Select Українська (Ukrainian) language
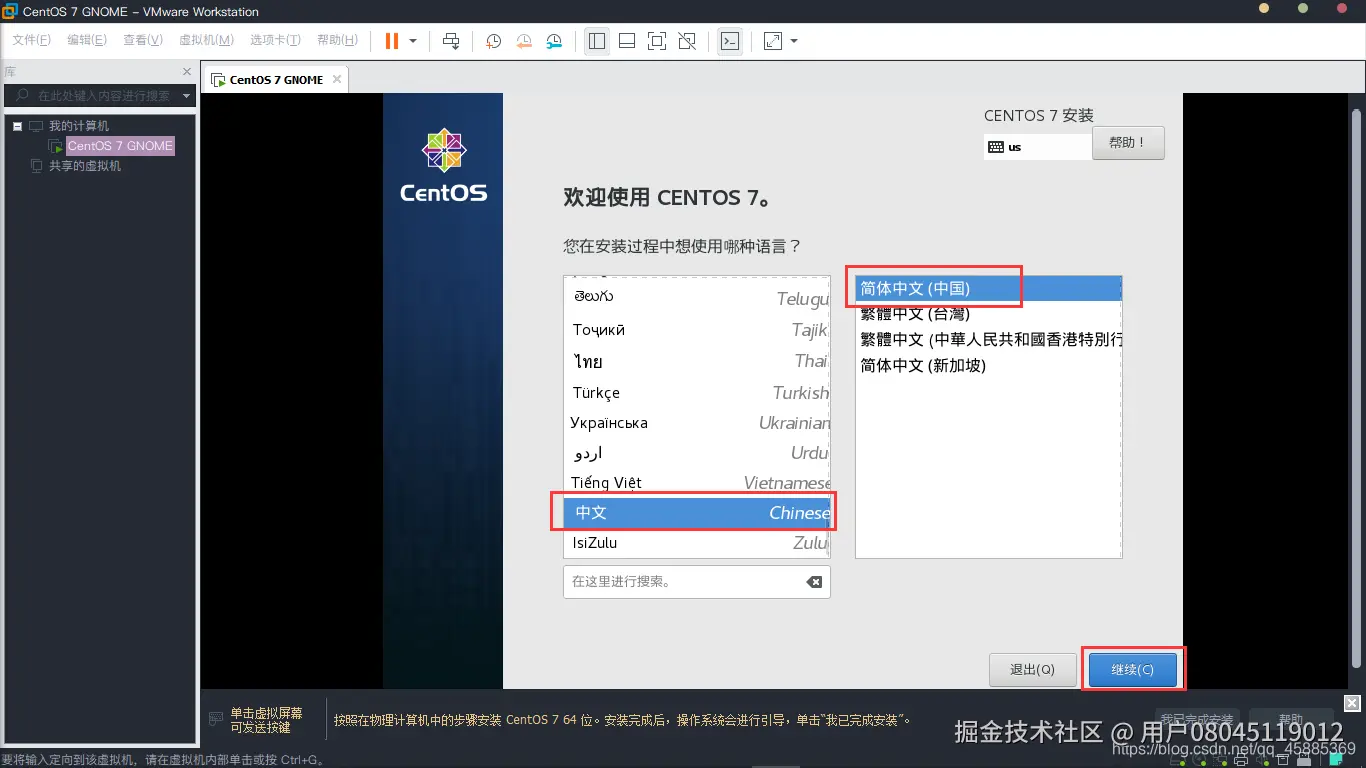The height and width of the screenshot is (768, 1366). 697,423
